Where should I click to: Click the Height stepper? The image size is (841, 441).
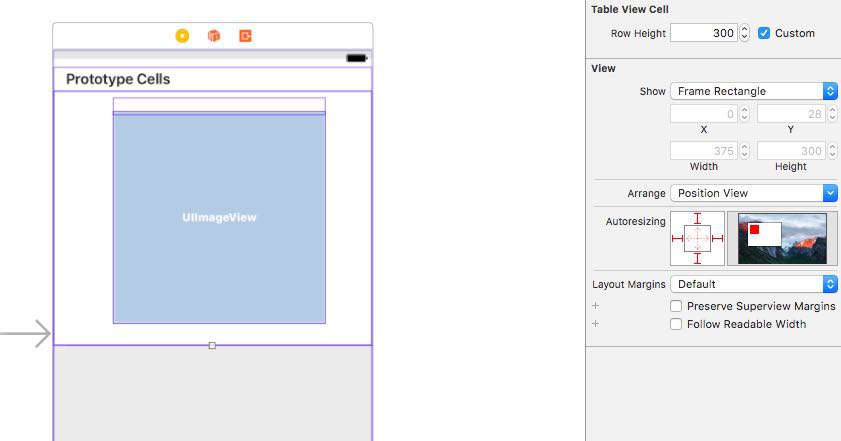[832, 151]
